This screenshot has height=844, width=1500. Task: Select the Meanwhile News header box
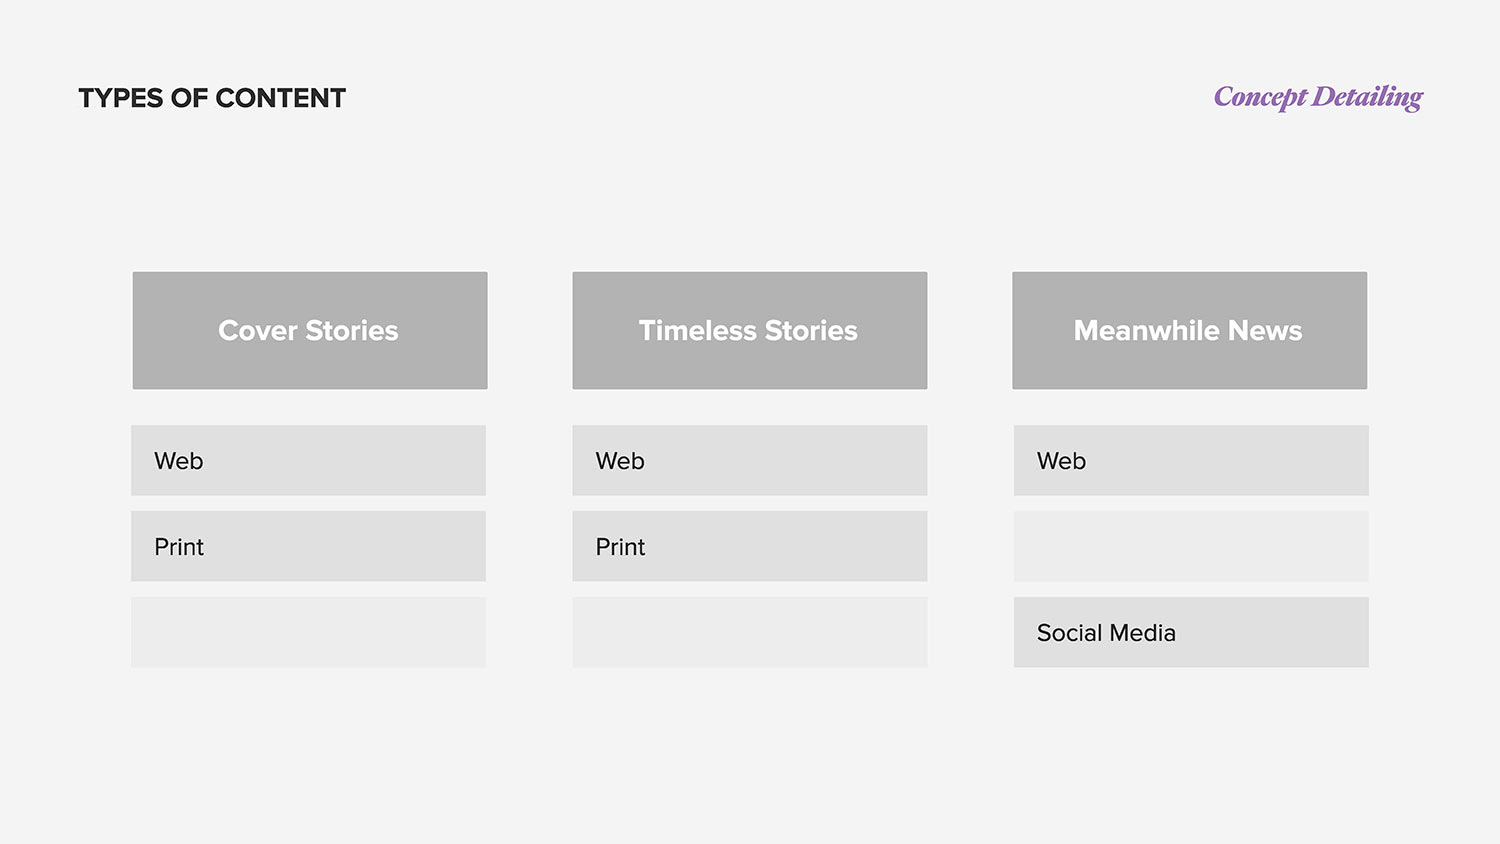point(1190,330)
